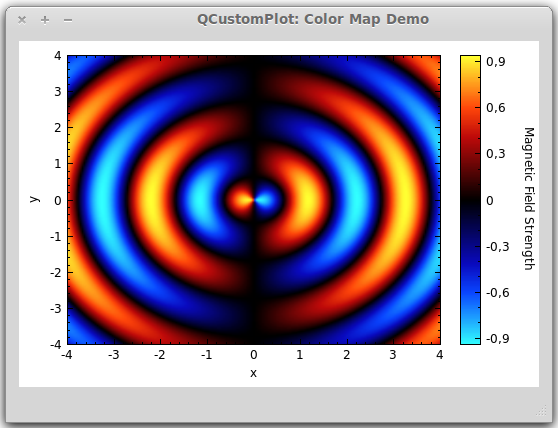Click the y-axis tick label '3'
558x428 pixels.
pyautogui.click(x=58, y=92)
